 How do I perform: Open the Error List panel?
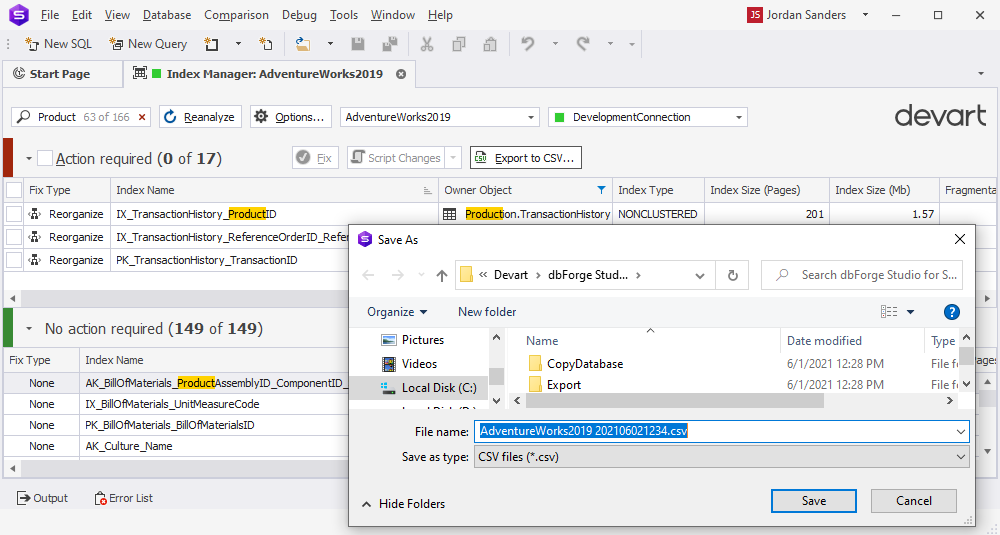[x=123, y=498]
